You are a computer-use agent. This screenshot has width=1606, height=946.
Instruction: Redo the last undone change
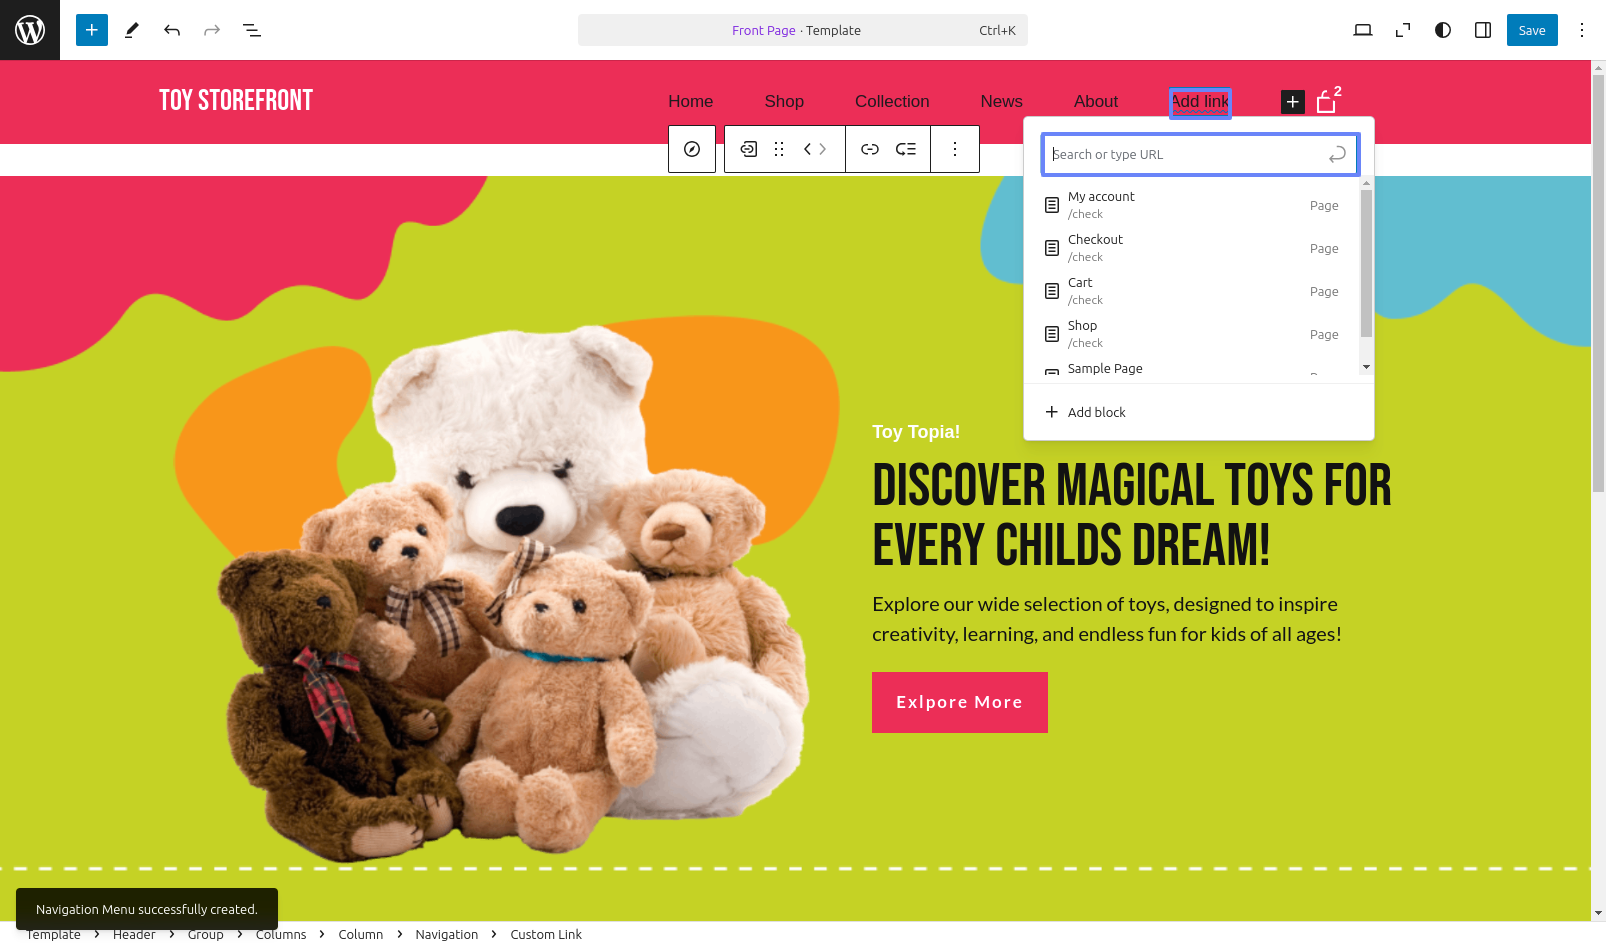212,30
